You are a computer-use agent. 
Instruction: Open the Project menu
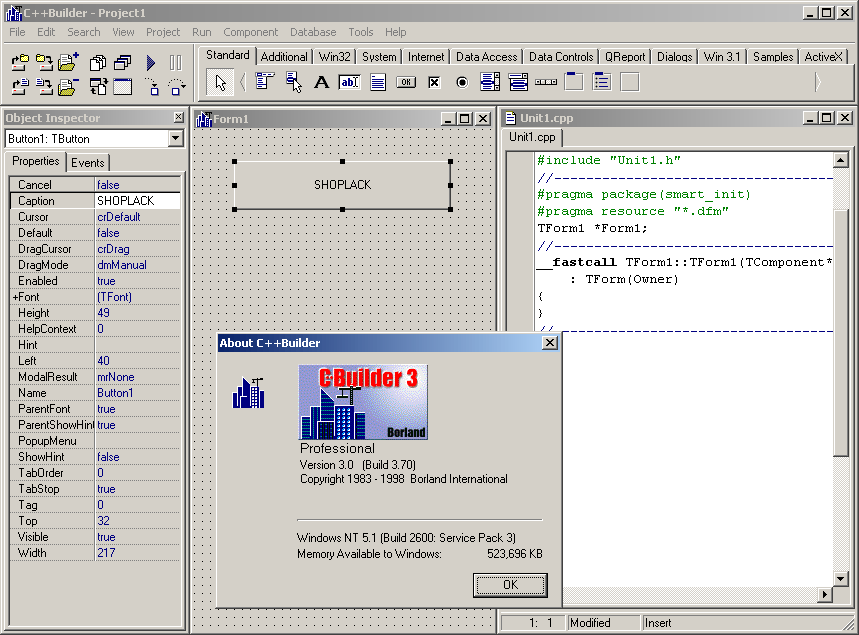(x=163, y=32)
